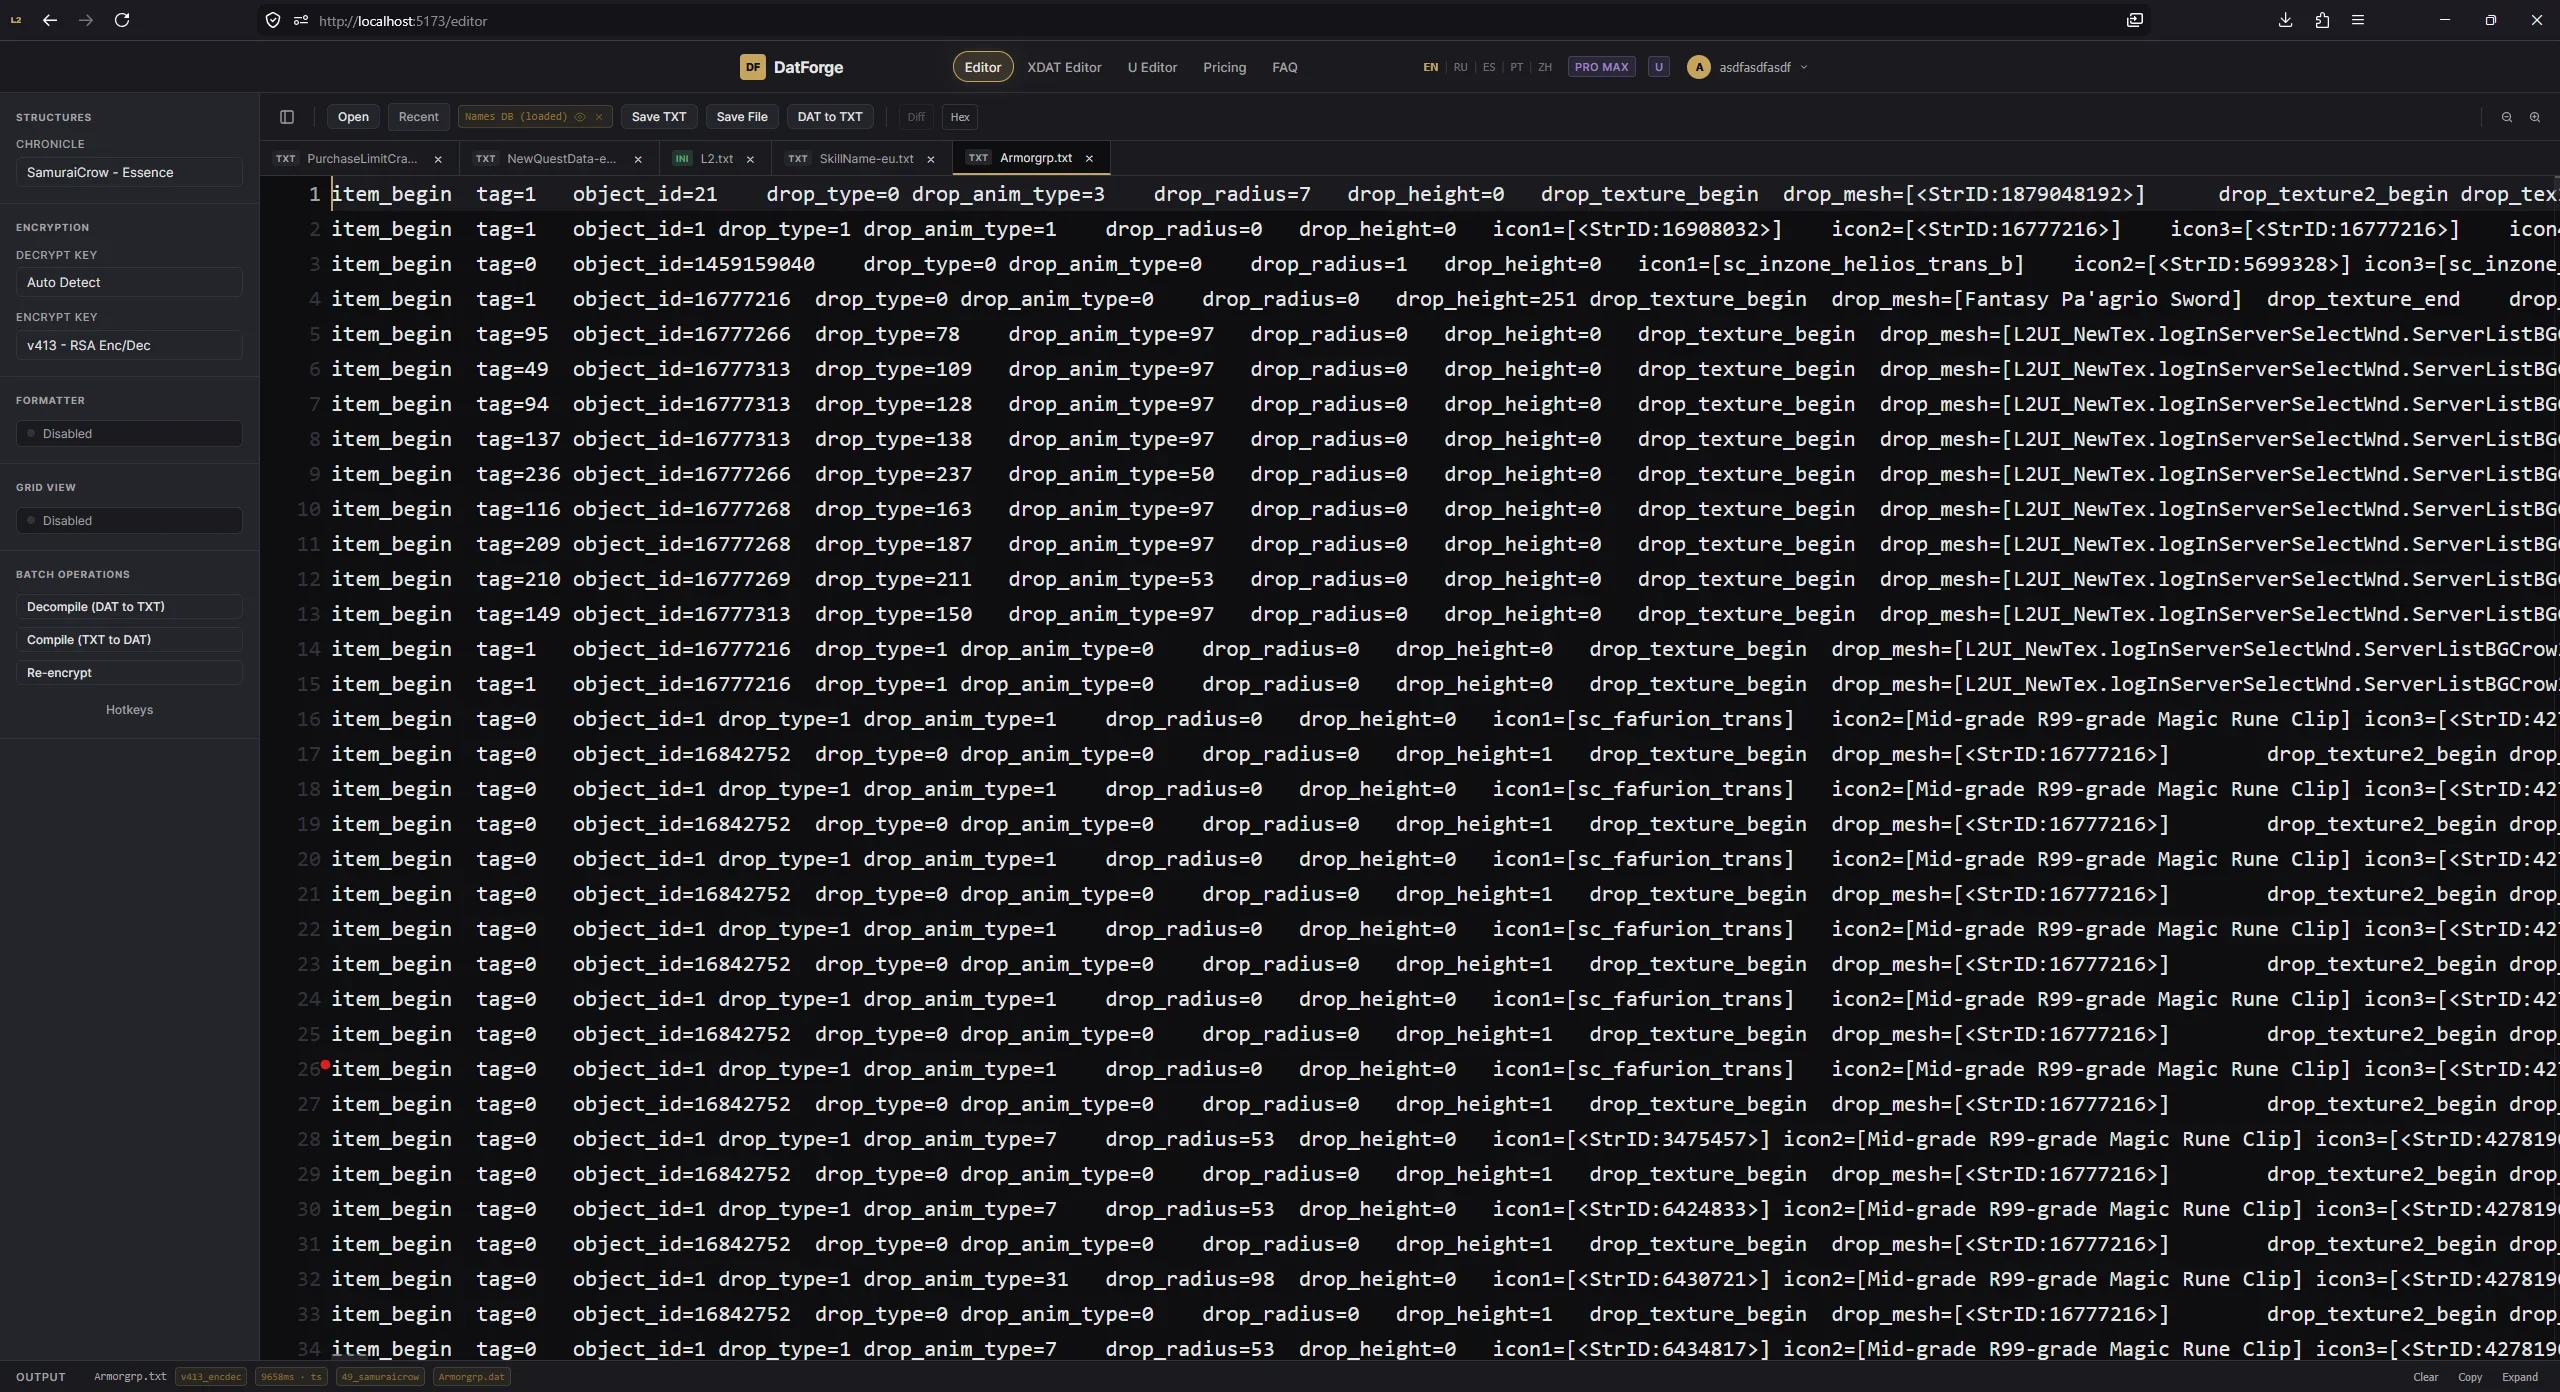Click the user avatar icon

[x=1698, y=67]
